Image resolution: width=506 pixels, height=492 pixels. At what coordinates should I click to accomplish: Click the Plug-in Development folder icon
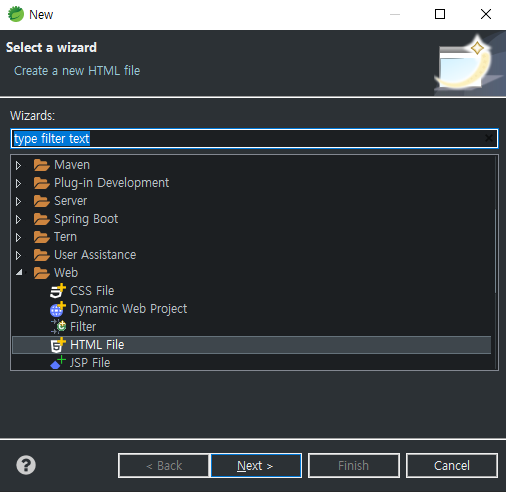42,183
